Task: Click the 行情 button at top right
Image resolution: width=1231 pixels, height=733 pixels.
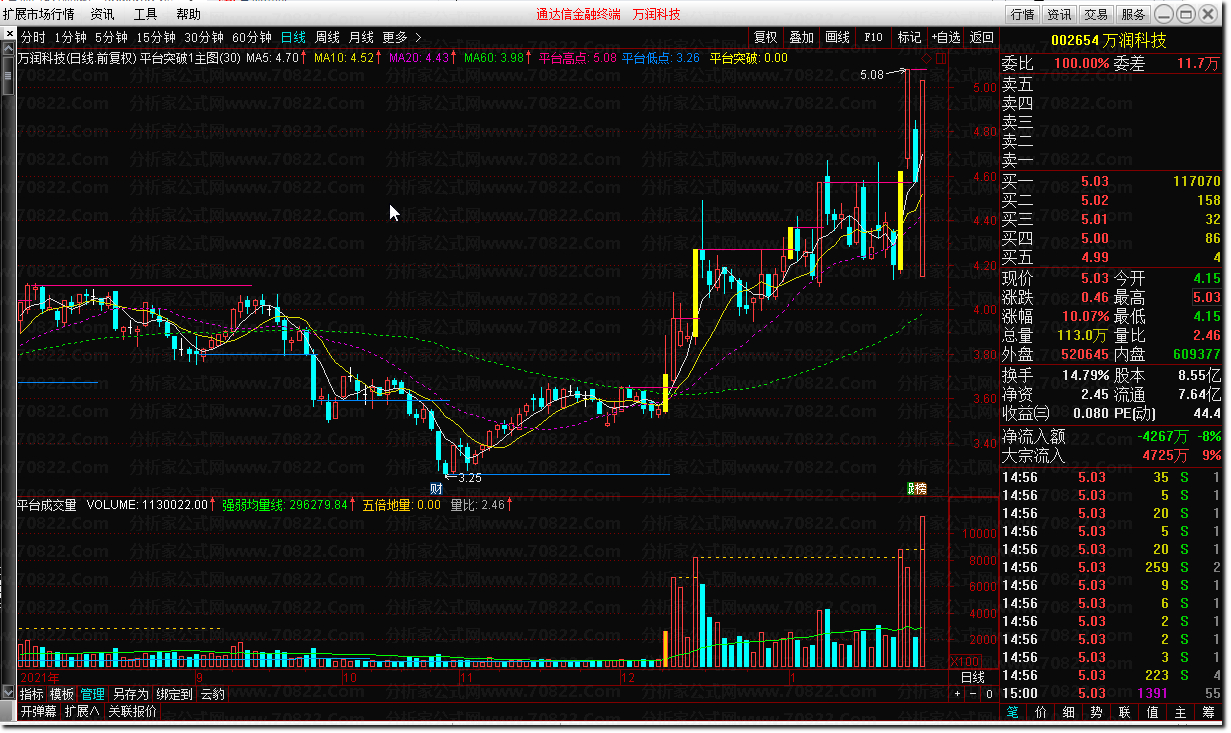Action: [x=1022, y=14]
